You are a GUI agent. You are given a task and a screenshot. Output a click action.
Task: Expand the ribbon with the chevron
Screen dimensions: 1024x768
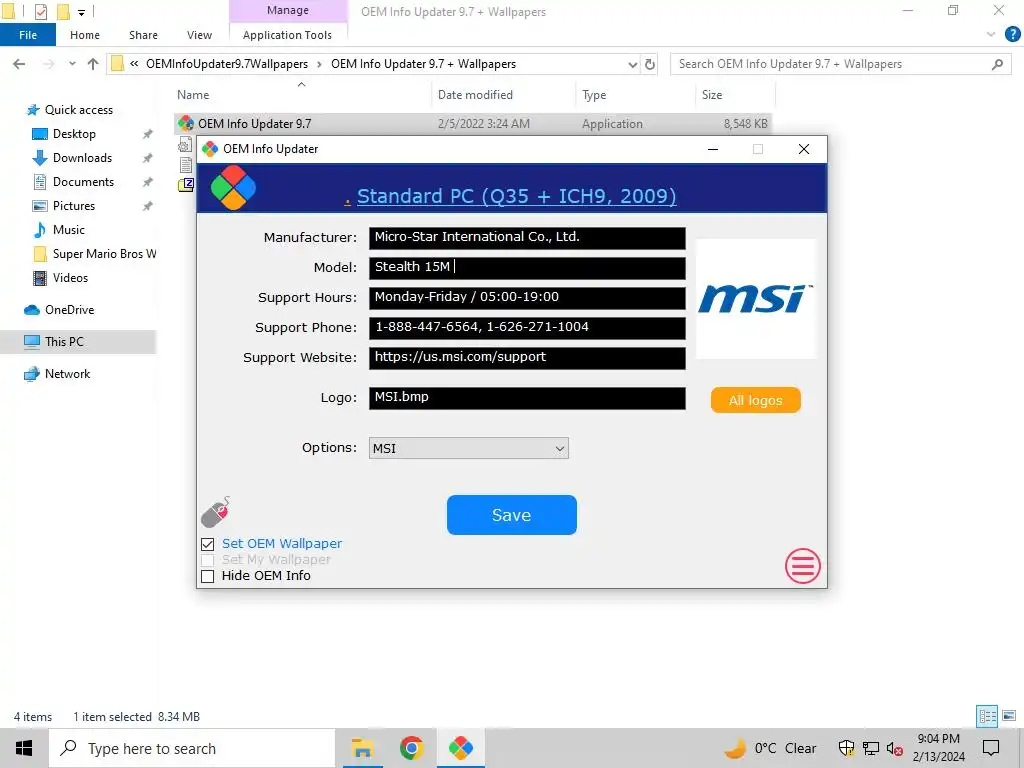click(991, 35)
